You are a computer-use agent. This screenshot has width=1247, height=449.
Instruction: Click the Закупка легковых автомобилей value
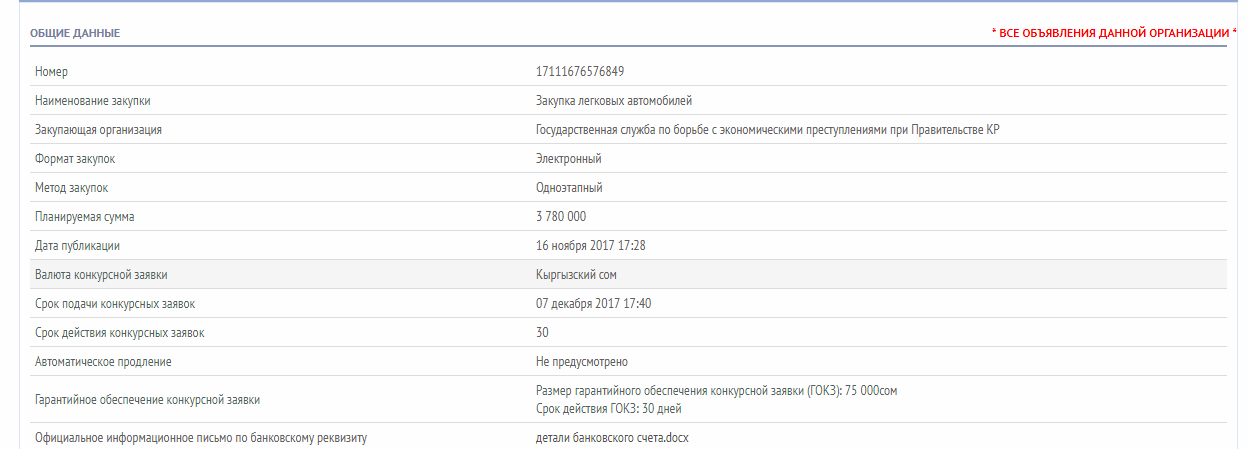(x=614, y=101)
